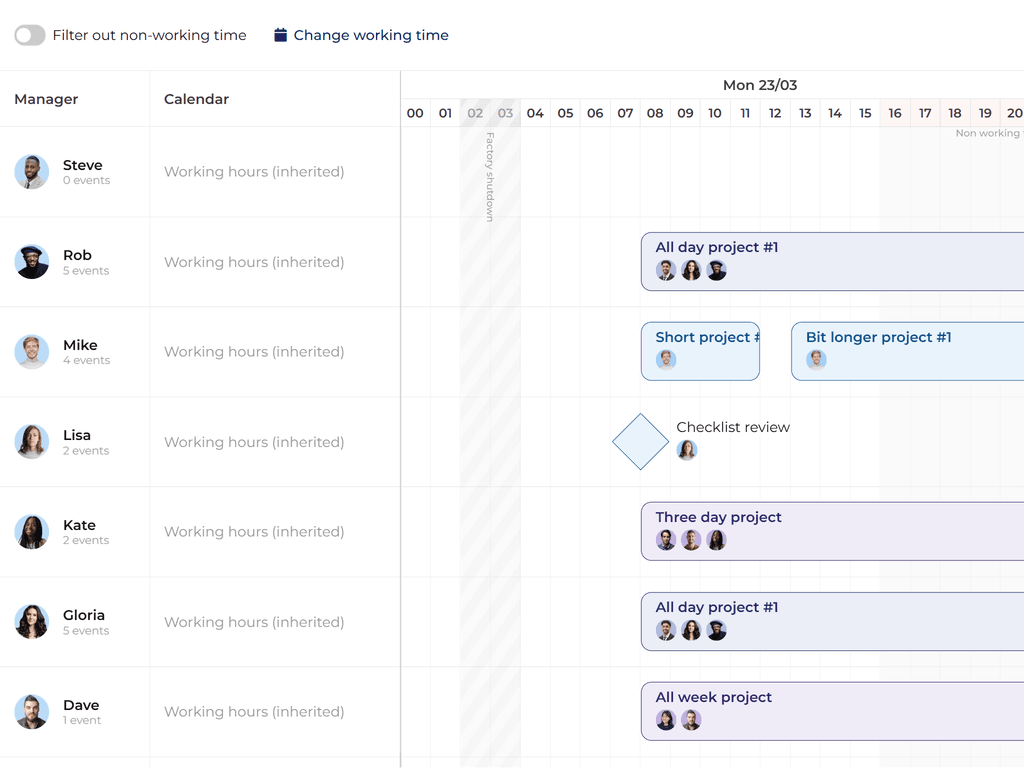Click the Calendar column header
Image resolution: width=1024 pixels, height=768 pixels.
[x=196, y=99]
